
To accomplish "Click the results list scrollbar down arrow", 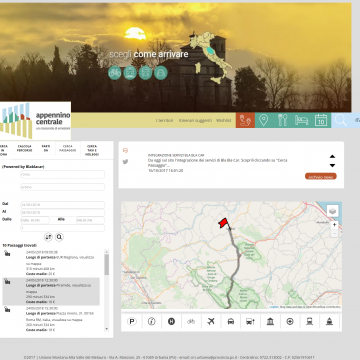I will (107, 329).
